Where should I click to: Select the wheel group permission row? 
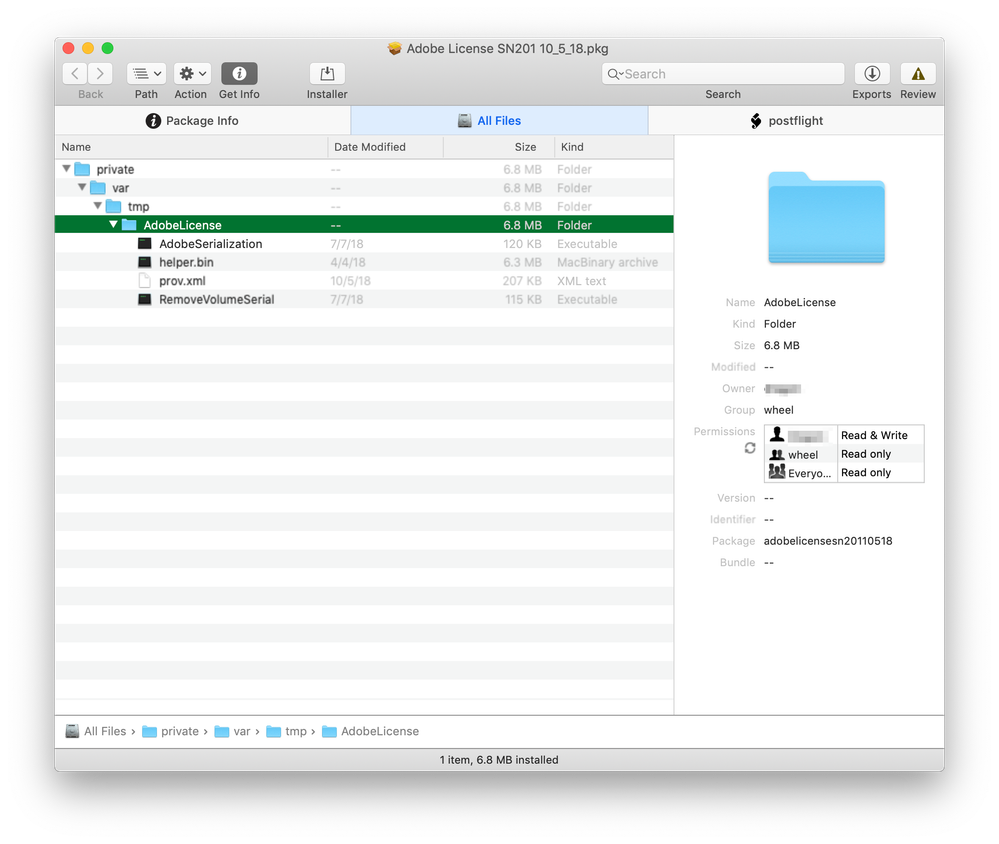(x=844, y=454)
